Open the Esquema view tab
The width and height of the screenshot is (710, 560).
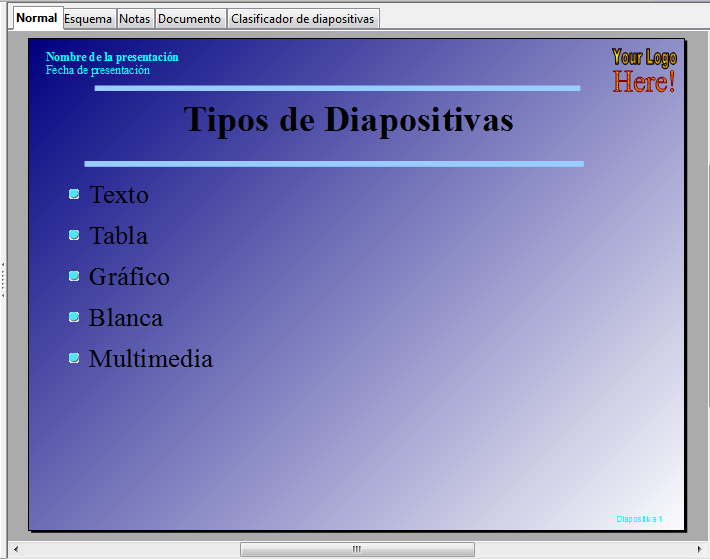[x=88, y=19]
